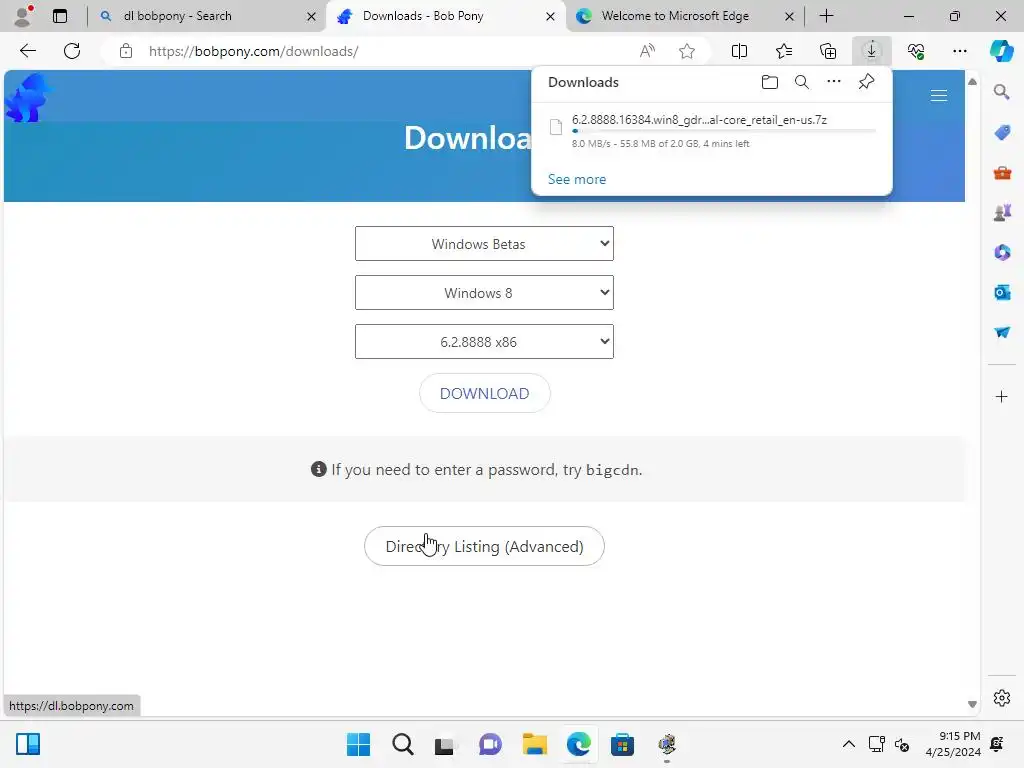The image size is (1024, 768).
Task: Click the Bob Pony logo
Action: pyautogui.click(x=27, y=98)
